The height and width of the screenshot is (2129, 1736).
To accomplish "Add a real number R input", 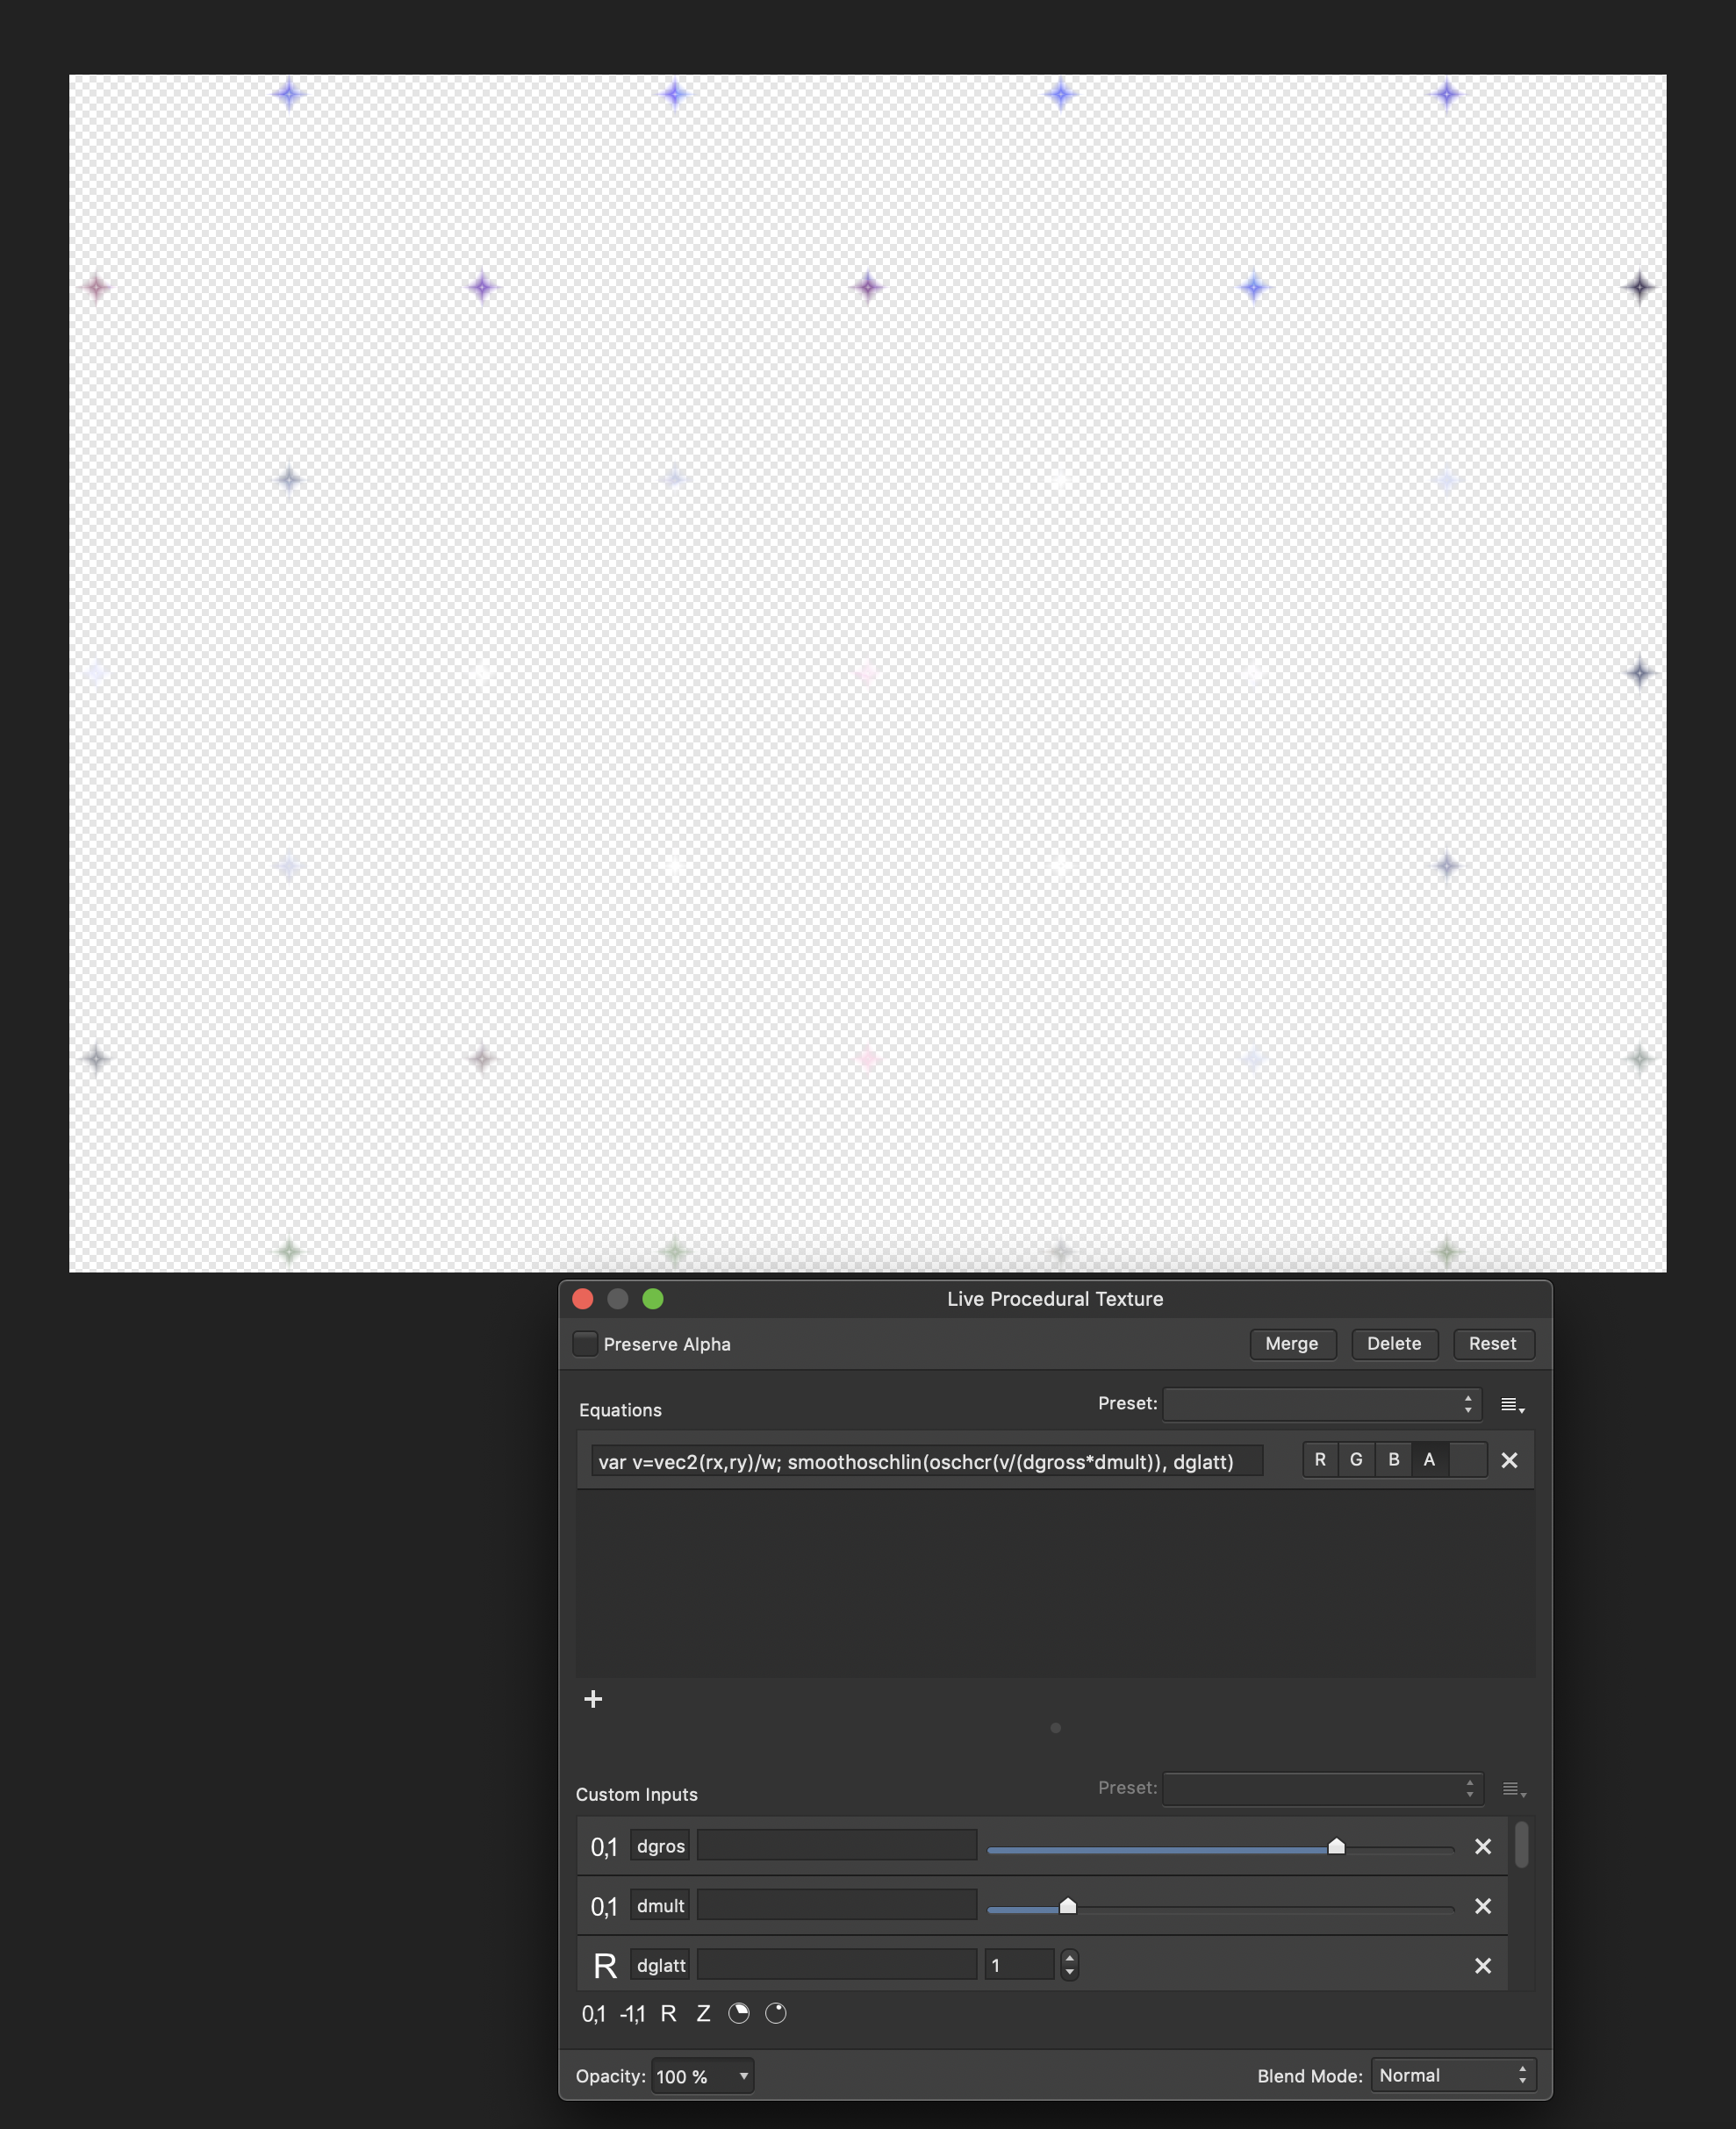I will coord(668,2014).
